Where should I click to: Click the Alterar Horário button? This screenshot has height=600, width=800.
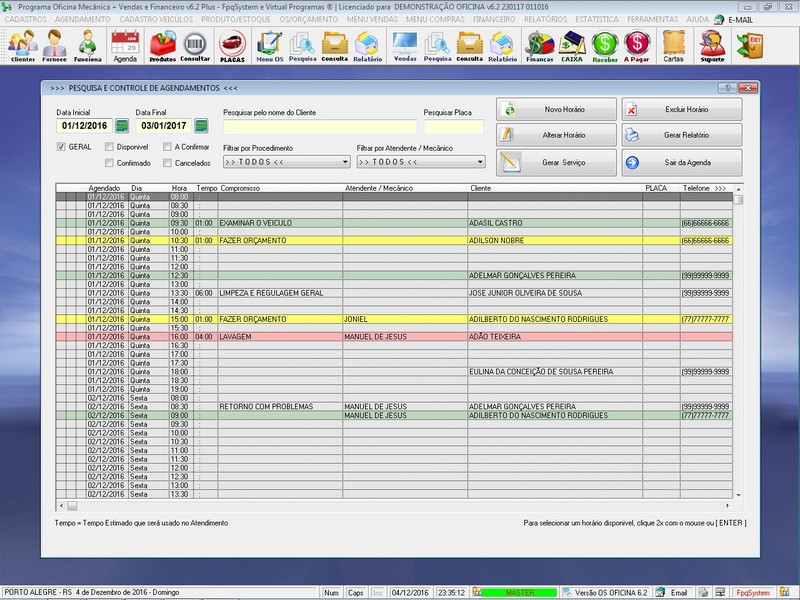click(556, 135)
